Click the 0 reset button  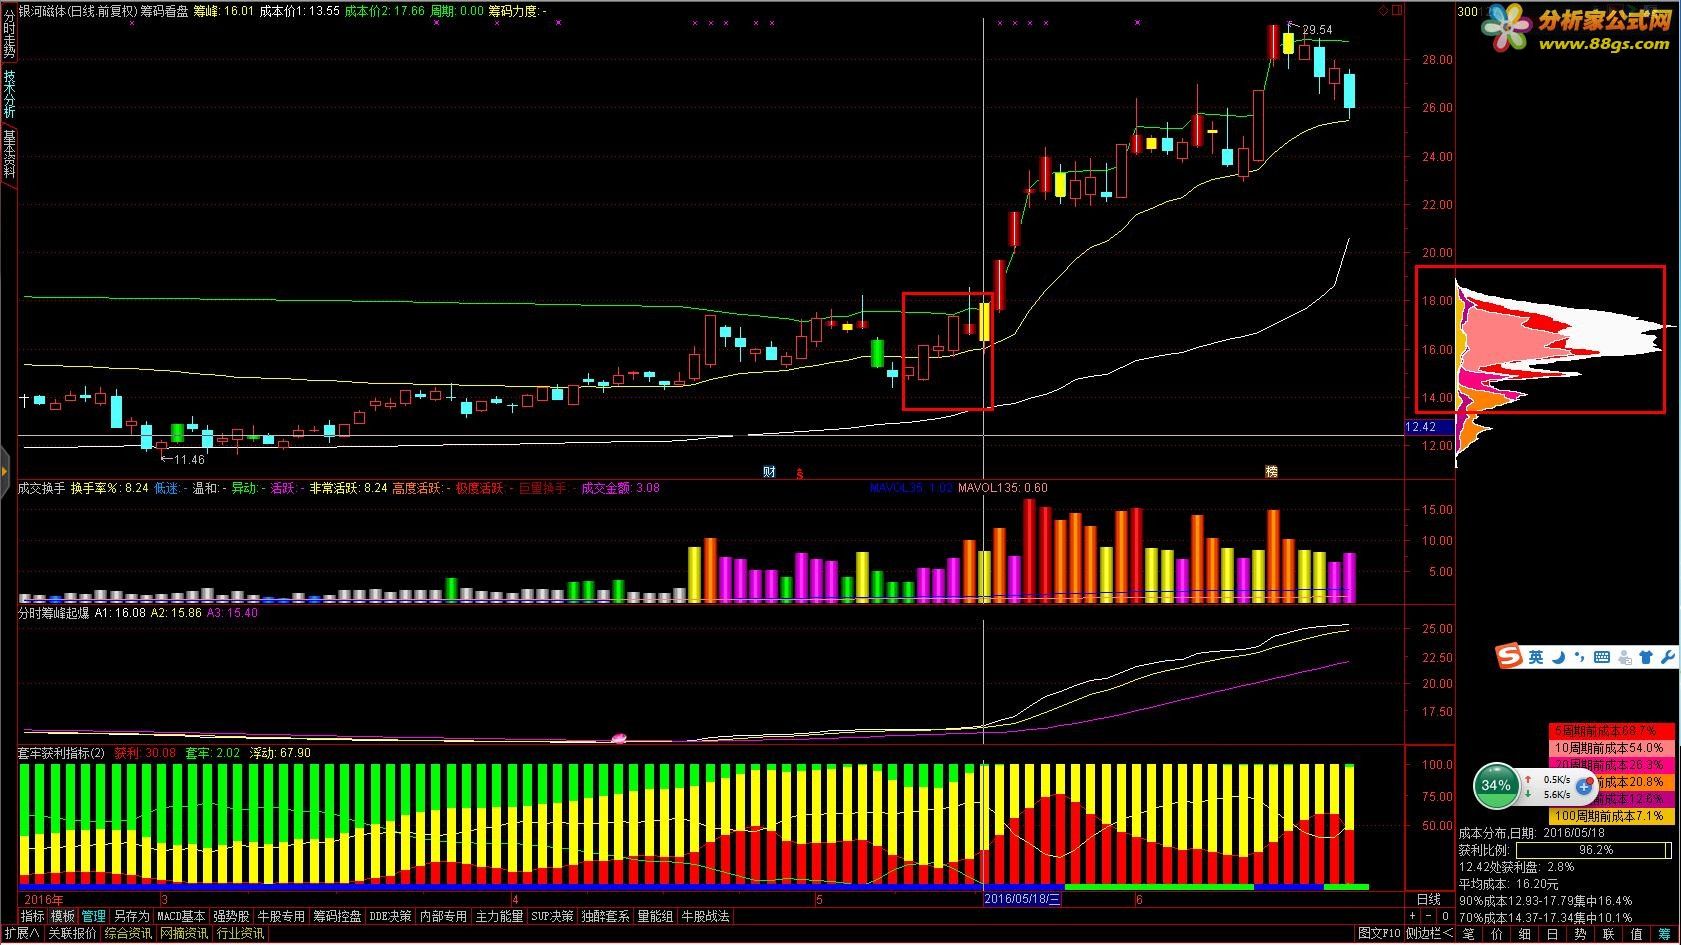pos(1444,916)
